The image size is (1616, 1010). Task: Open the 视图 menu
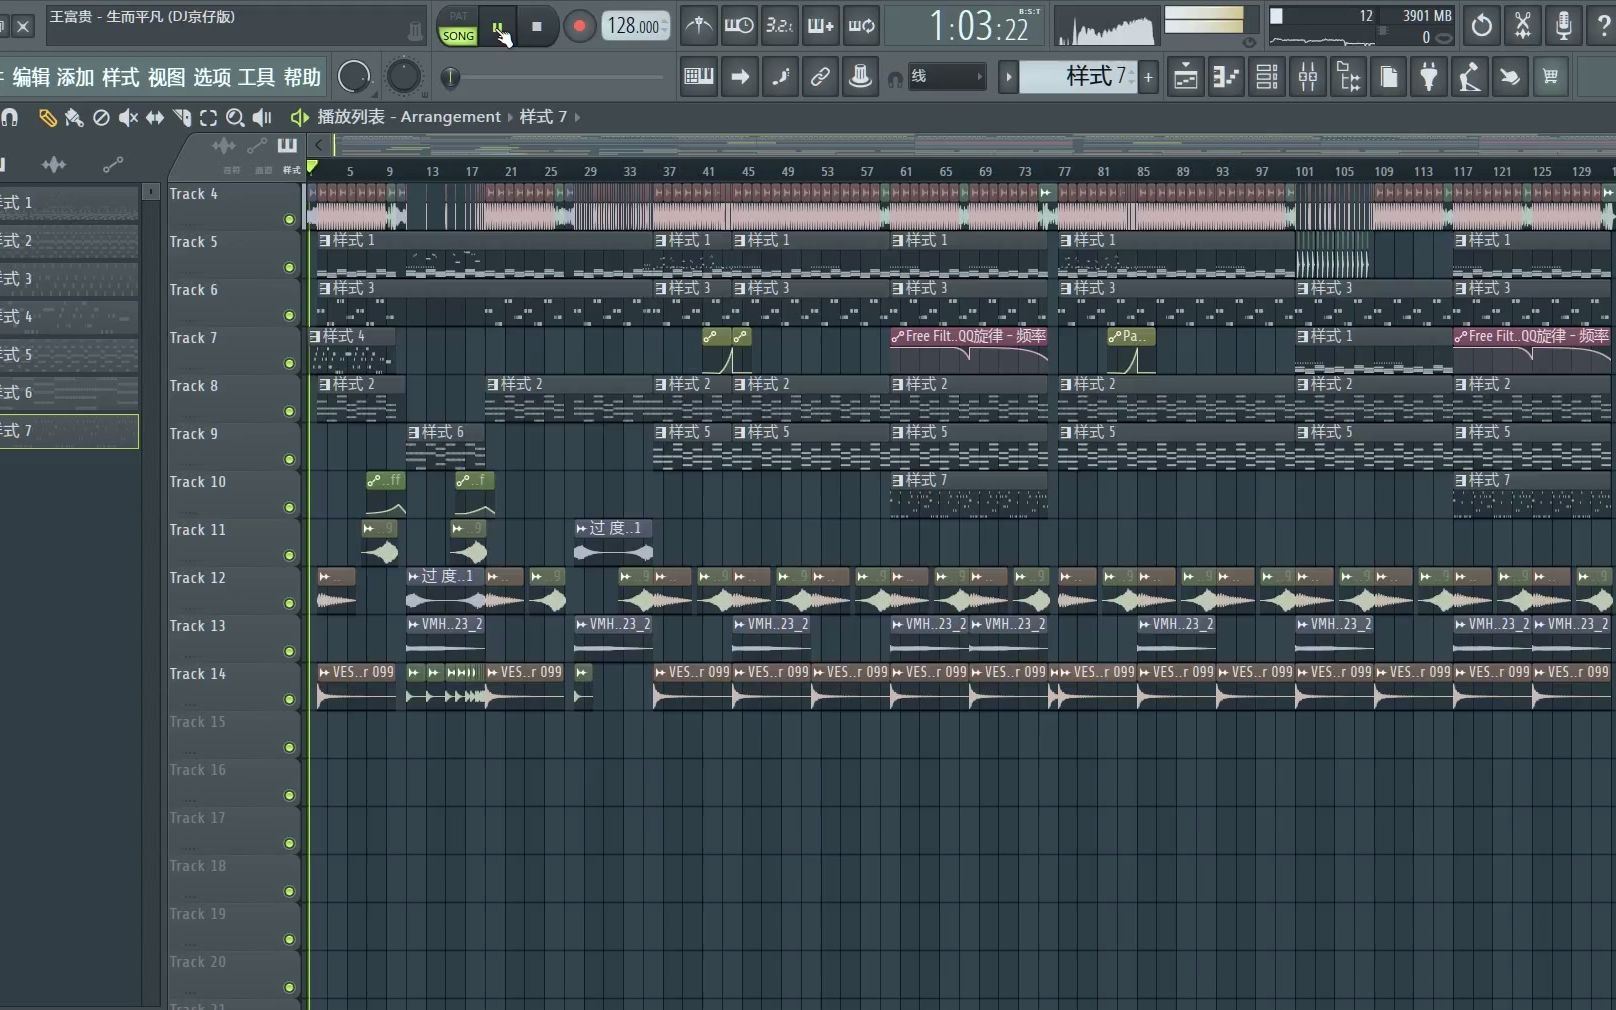(x=167, y=77)
